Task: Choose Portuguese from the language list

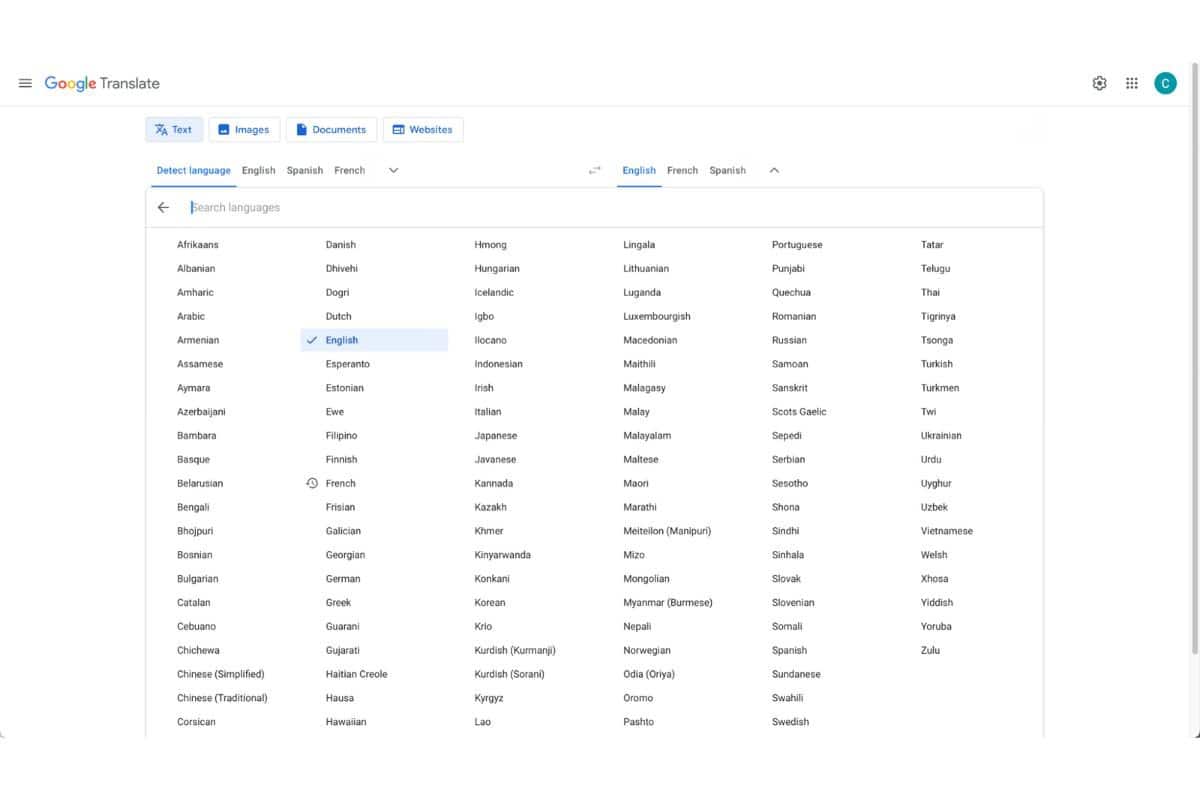Action: [x=797, y=245]
